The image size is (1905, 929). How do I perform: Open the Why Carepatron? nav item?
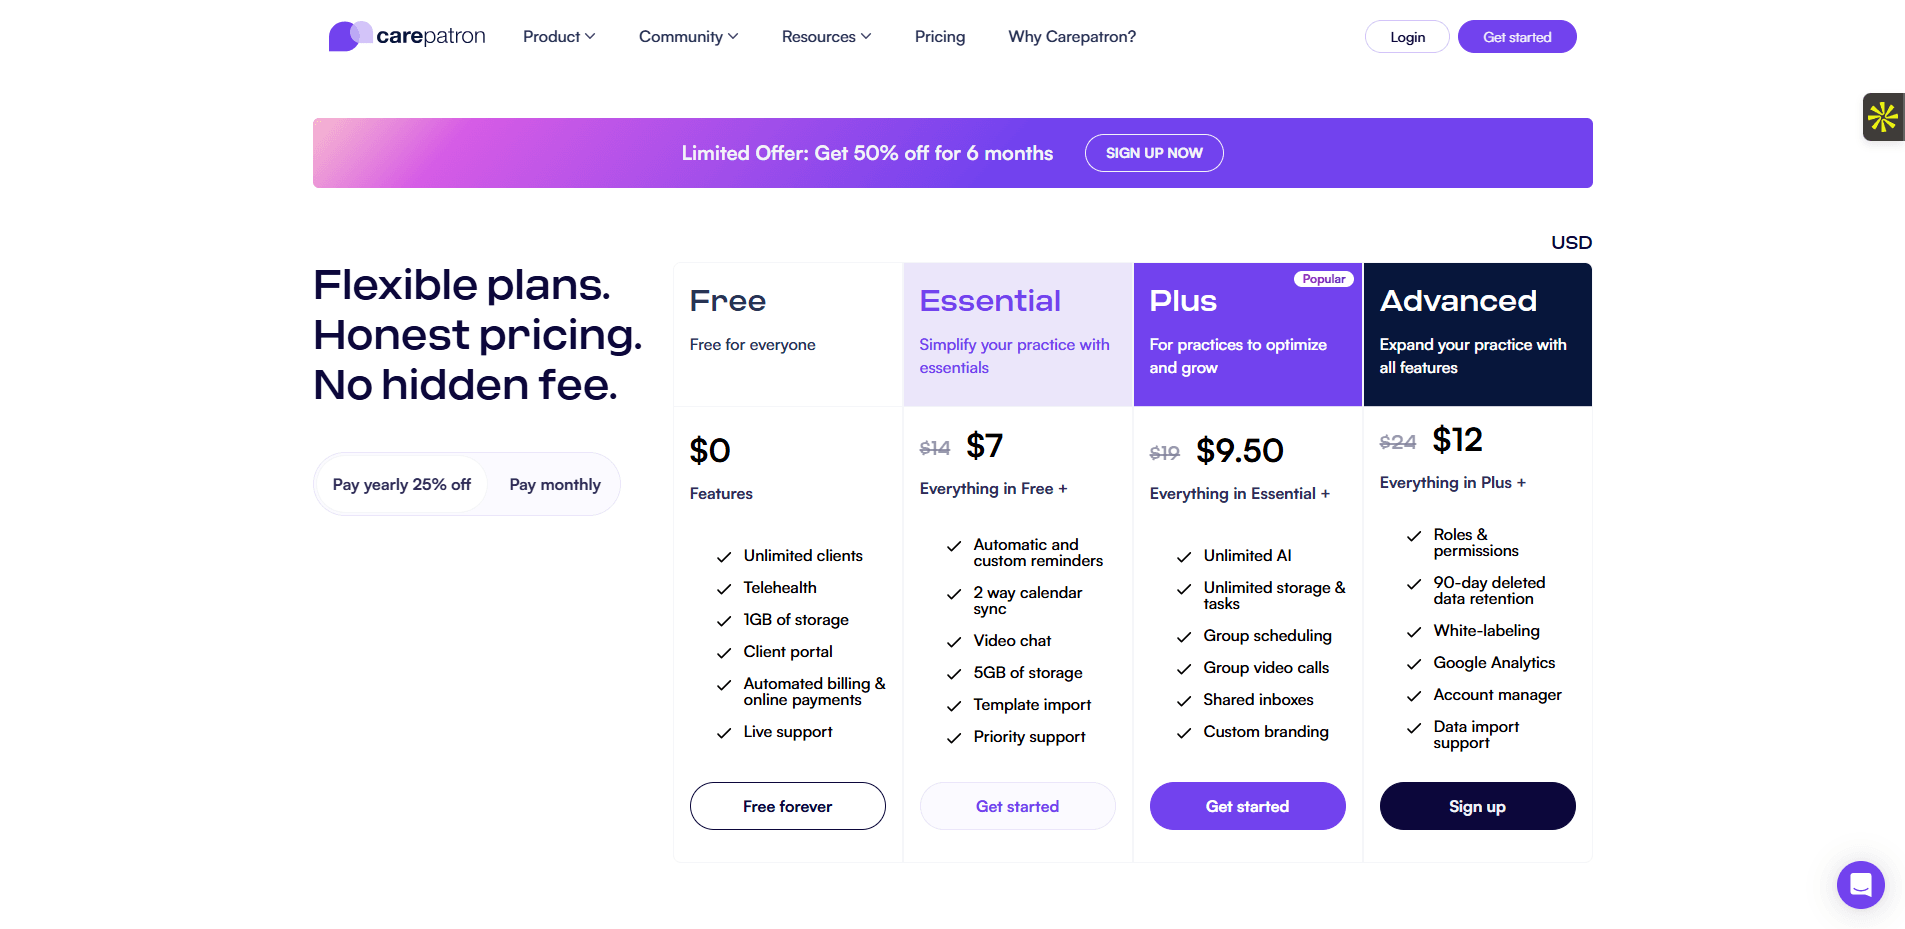pos(1072,37)
